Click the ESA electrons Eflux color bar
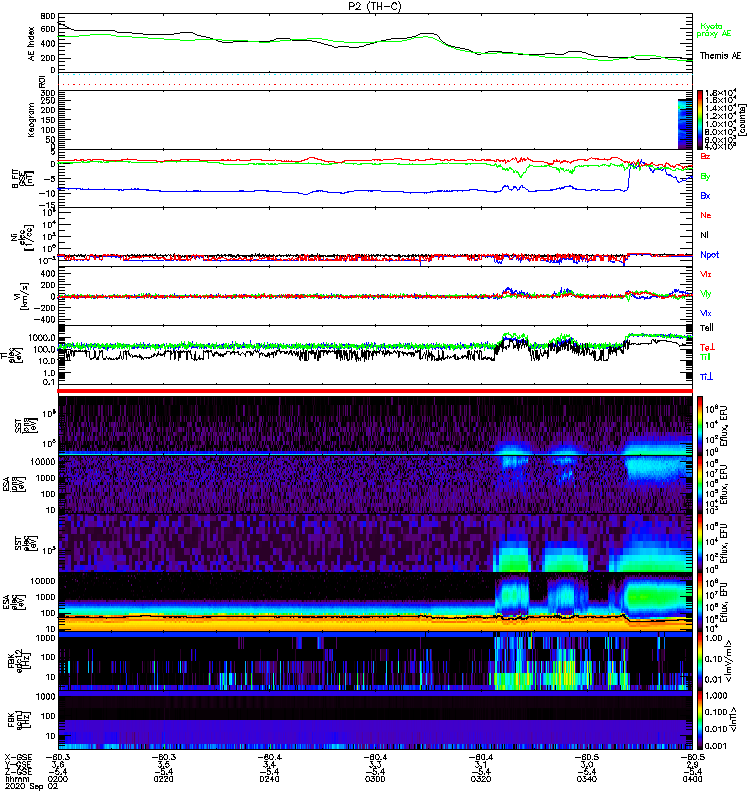The image size is (750, 800). point(700,602)
